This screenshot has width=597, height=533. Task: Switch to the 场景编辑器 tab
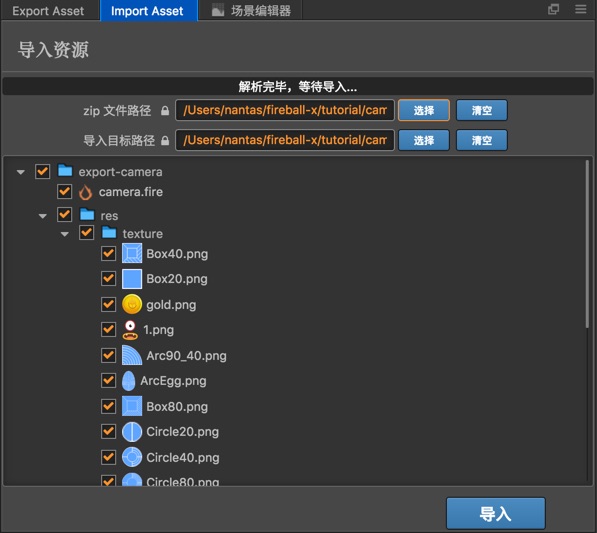point(251,11)
